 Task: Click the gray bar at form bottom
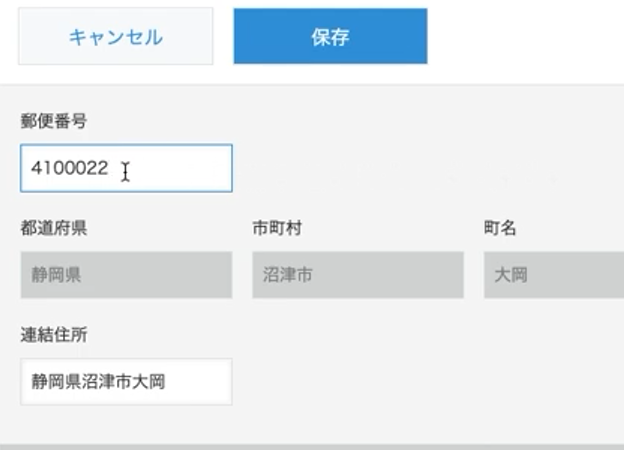[312, 447]
